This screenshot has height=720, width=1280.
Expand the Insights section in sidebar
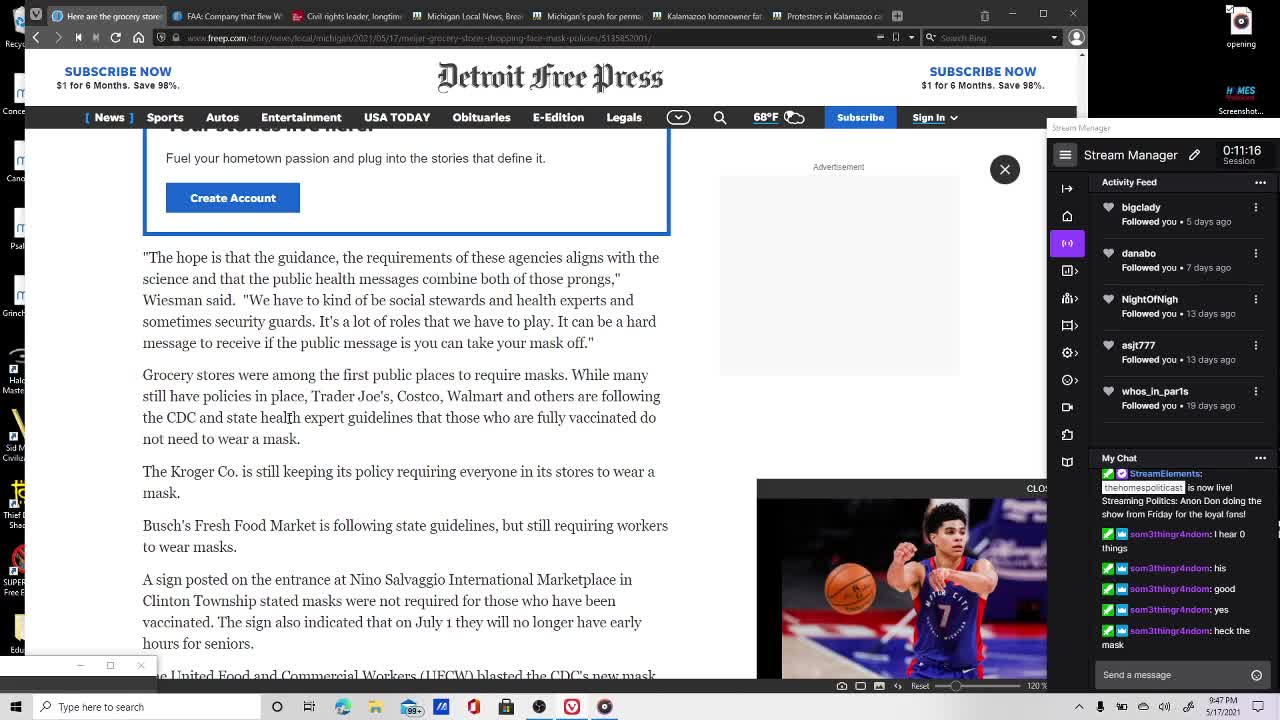point(1069,270)
